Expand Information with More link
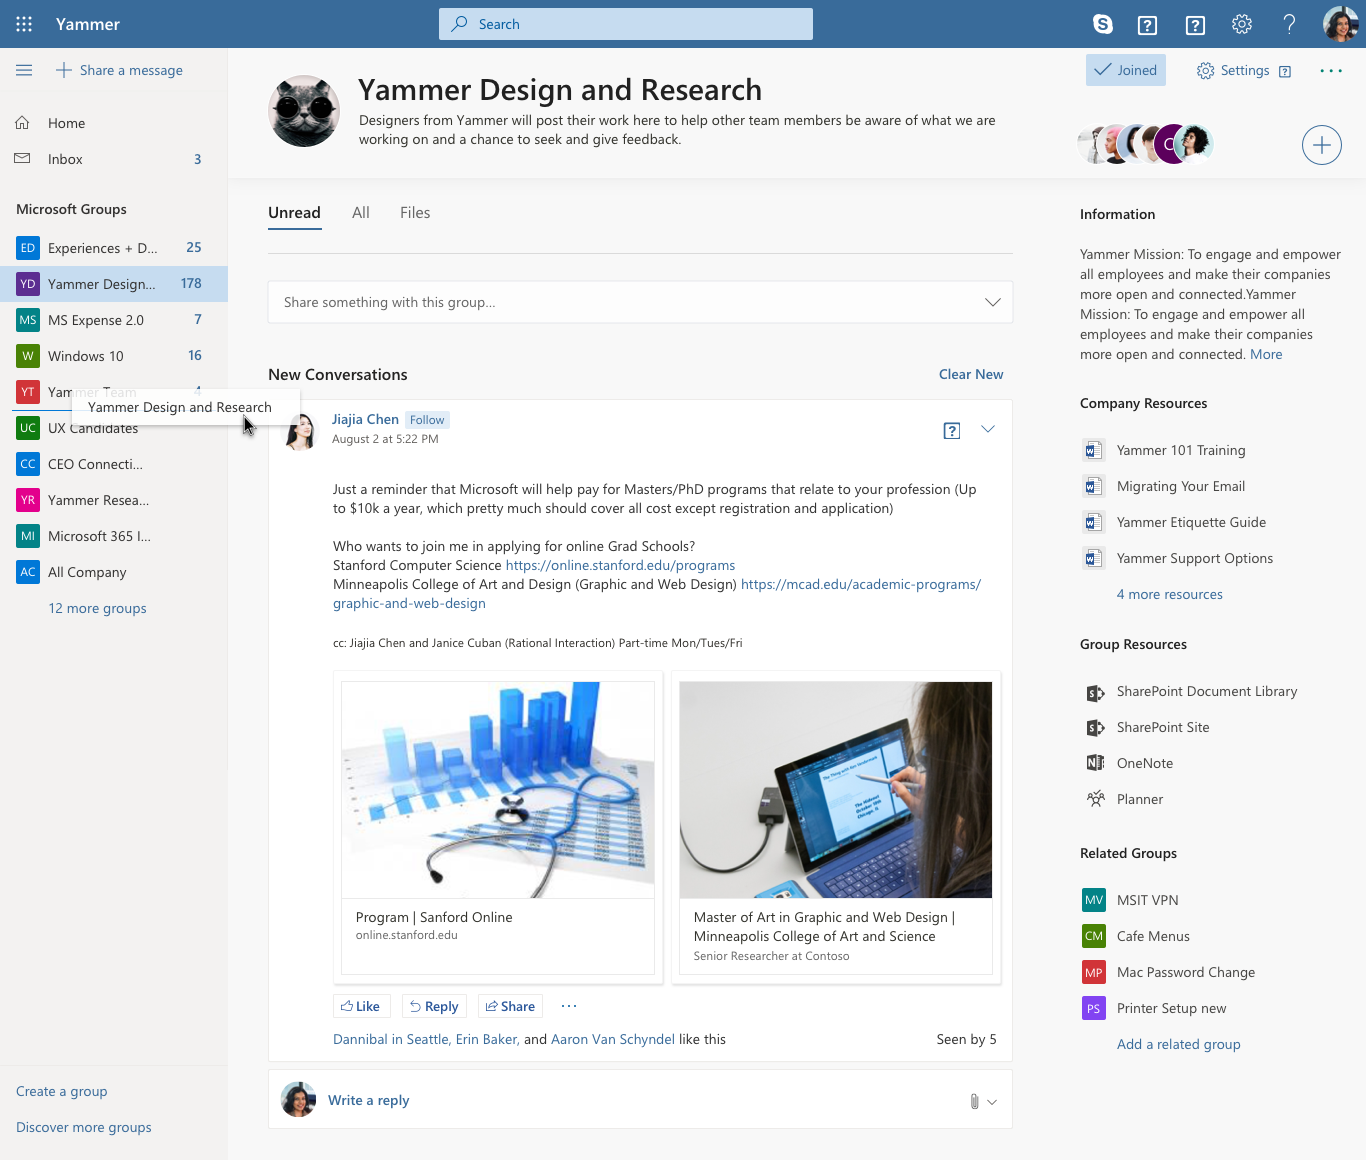Screen dimensions: 1366x1160 [x=1266, y=354]
